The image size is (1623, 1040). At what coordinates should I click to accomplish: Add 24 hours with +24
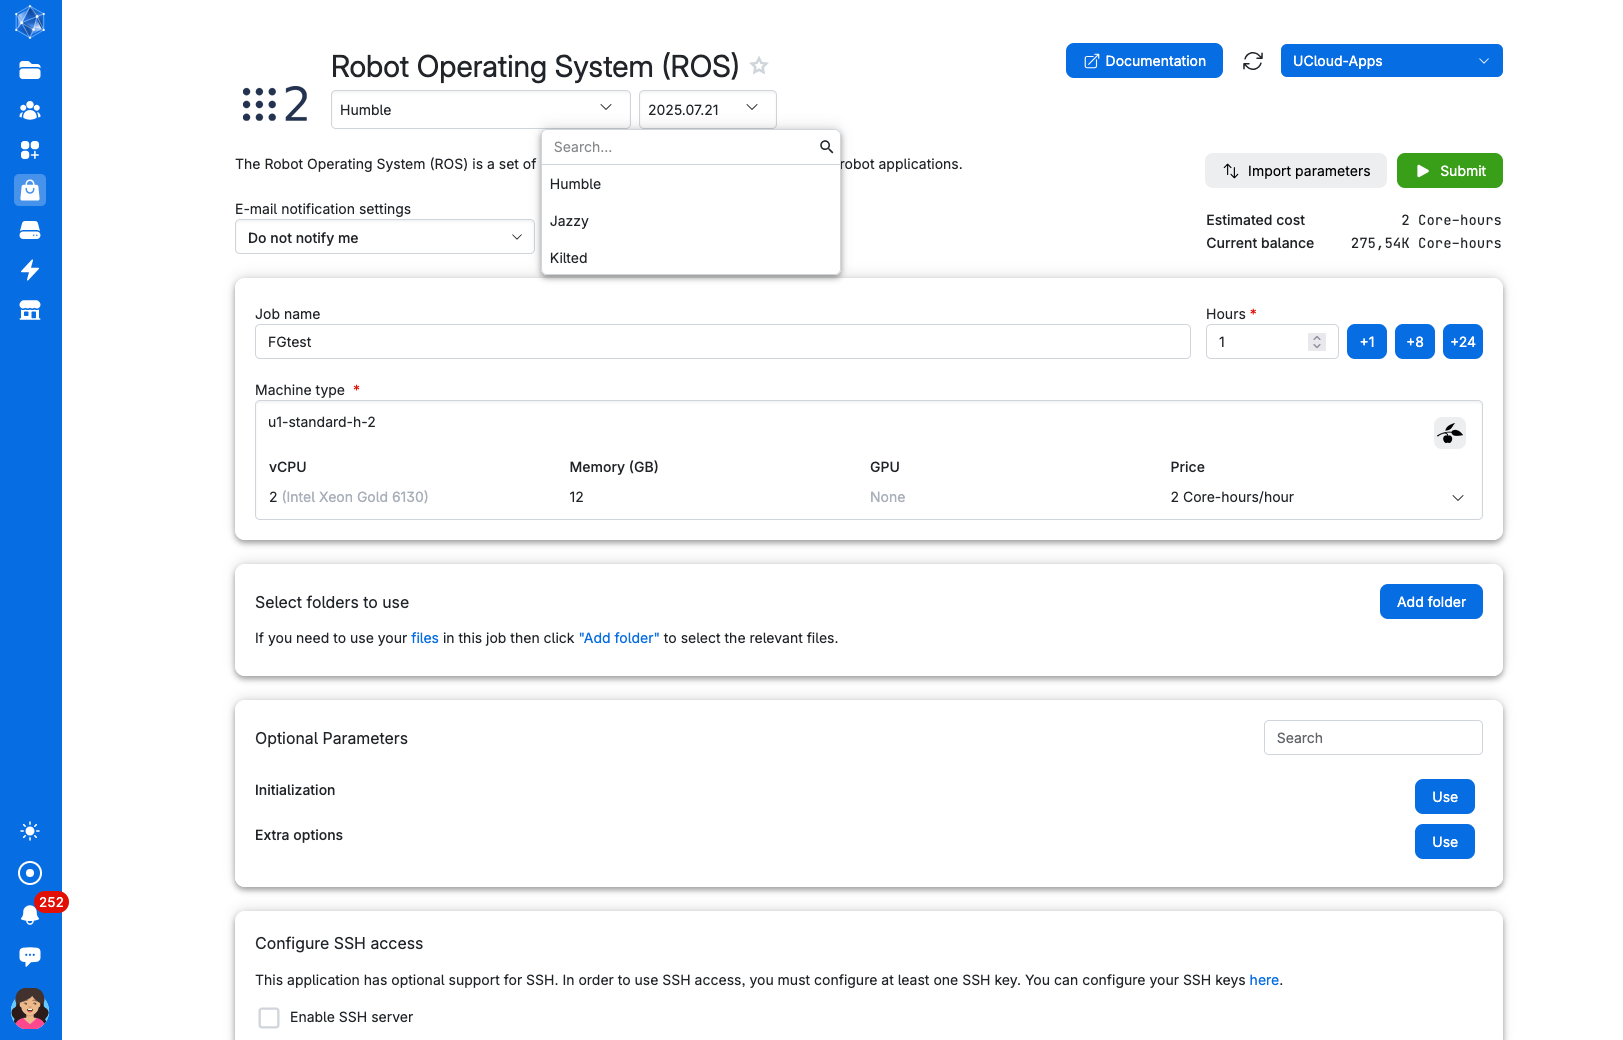click(1463, 342)
